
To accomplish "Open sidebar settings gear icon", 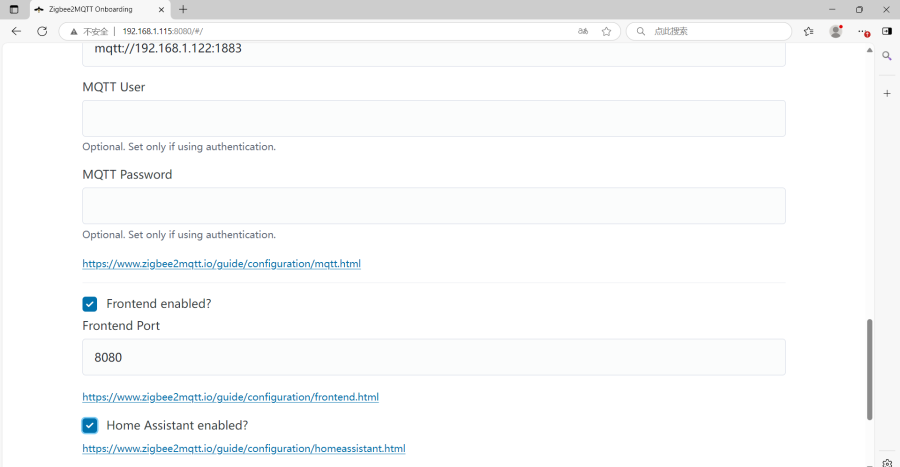I will [887, 462].
